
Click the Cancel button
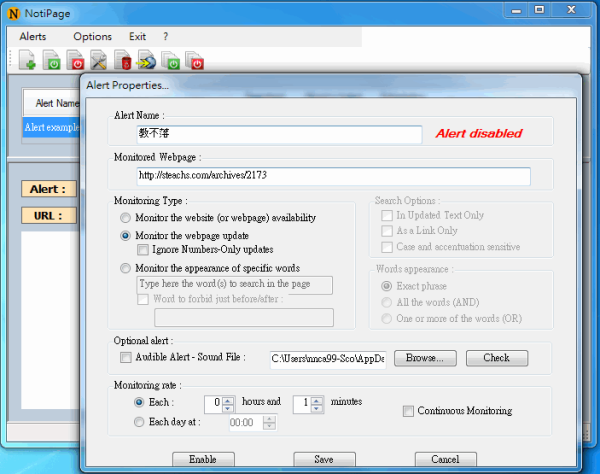[x=445, y=459]
